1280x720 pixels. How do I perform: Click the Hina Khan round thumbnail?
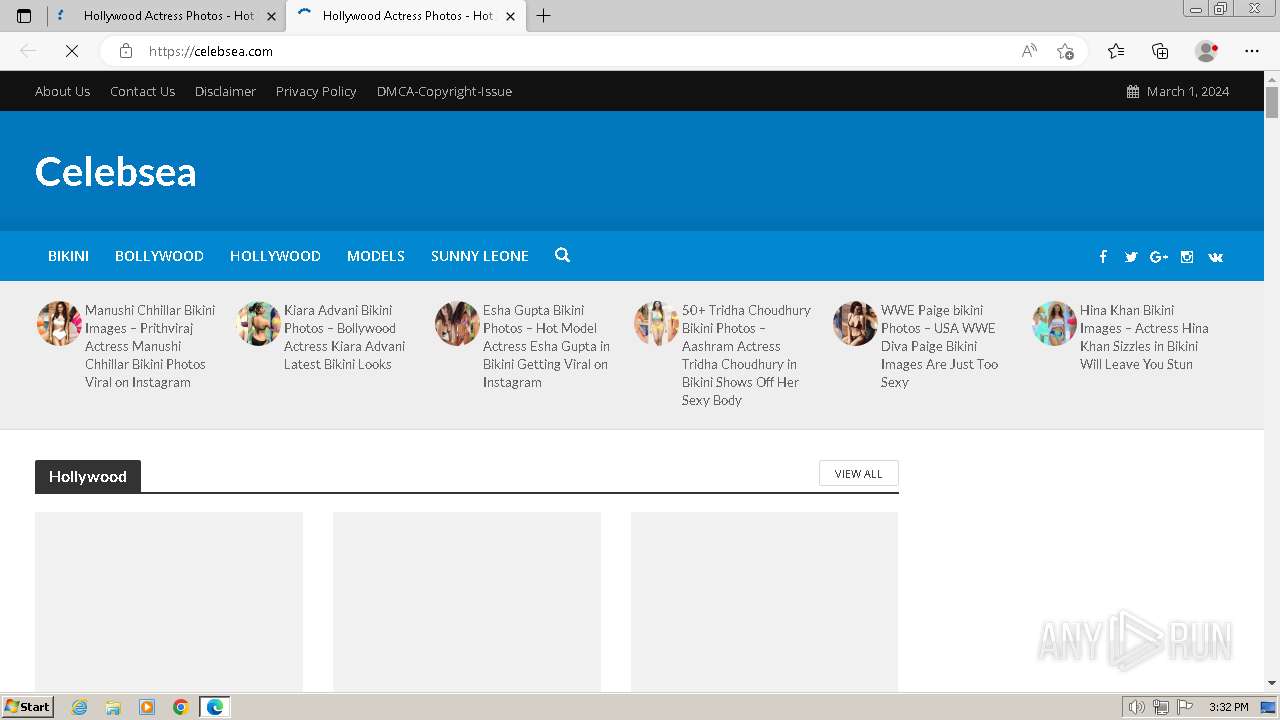tap(1054, 324)
